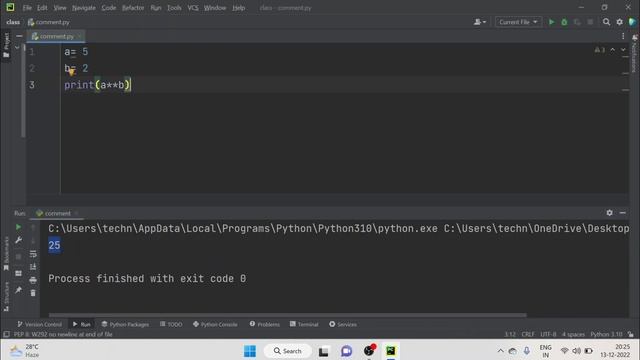
Task: Toggle read-only lock icon in status bar
Action: (x=631, y=334)
